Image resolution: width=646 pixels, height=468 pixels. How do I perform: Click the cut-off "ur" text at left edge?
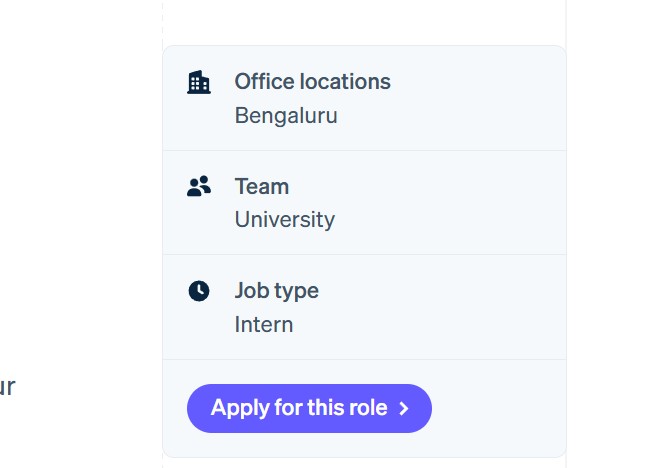(x=6, y=386)
